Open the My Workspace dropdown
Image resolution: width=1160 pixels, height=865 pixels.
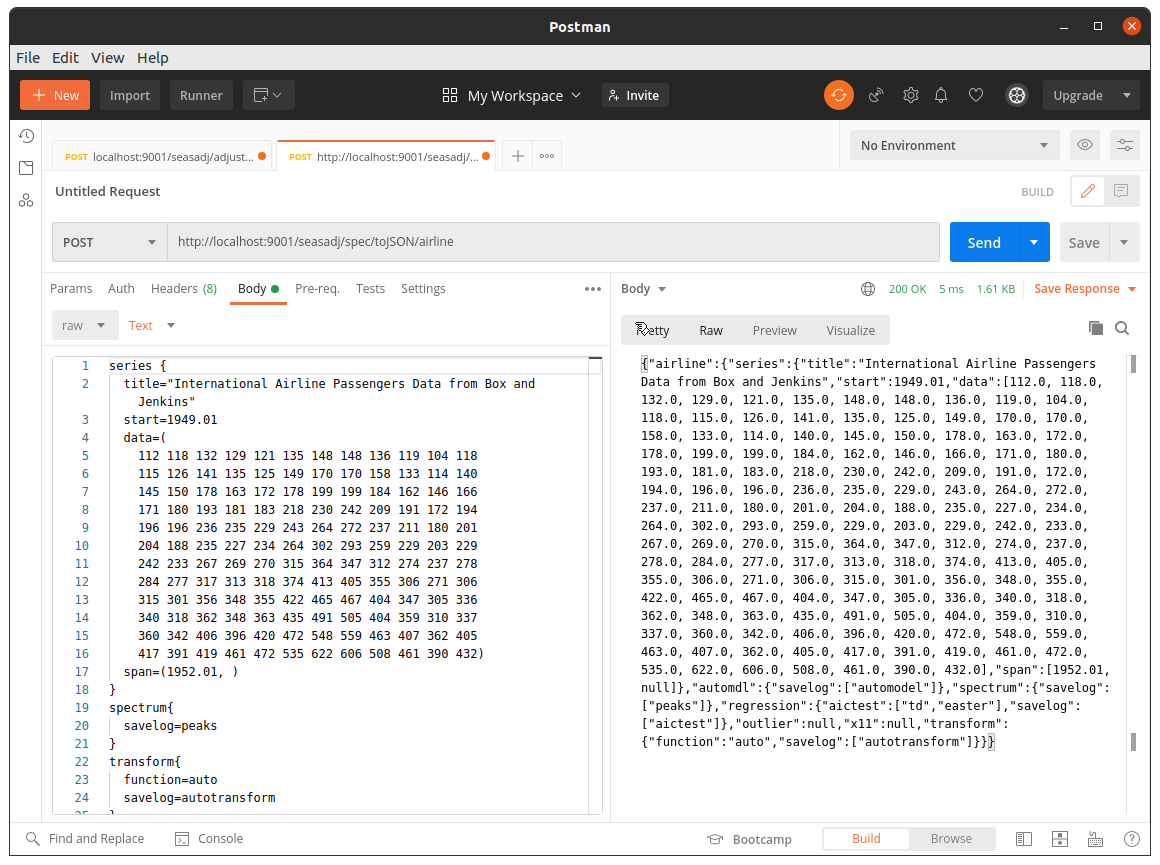click(x=512, y=95)
